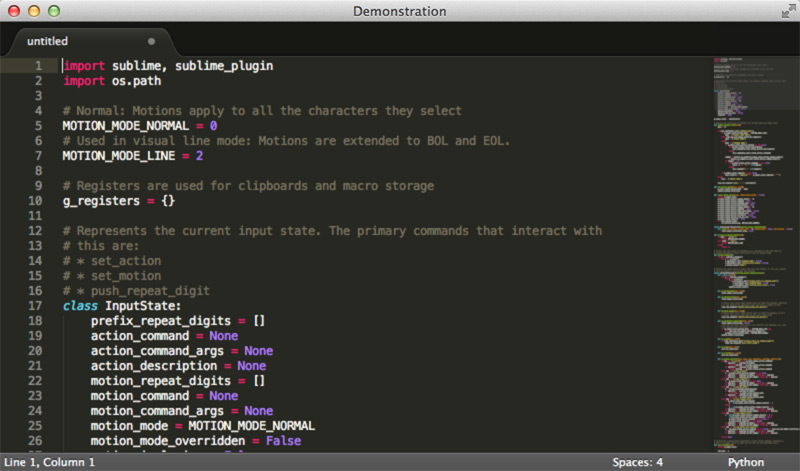Click the comment '# Registers are used for clipboards'
This screenshot has width=800, height=471.
[248, 186]
